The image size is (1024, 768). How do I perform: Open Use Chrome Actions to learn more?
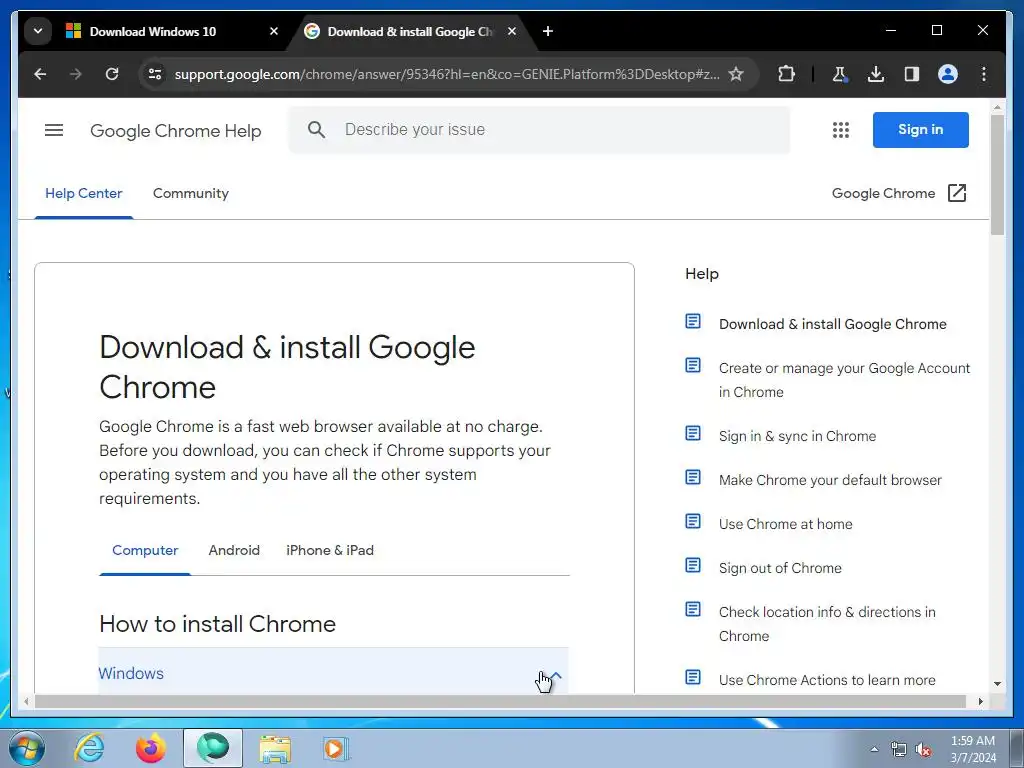(827, 680)
